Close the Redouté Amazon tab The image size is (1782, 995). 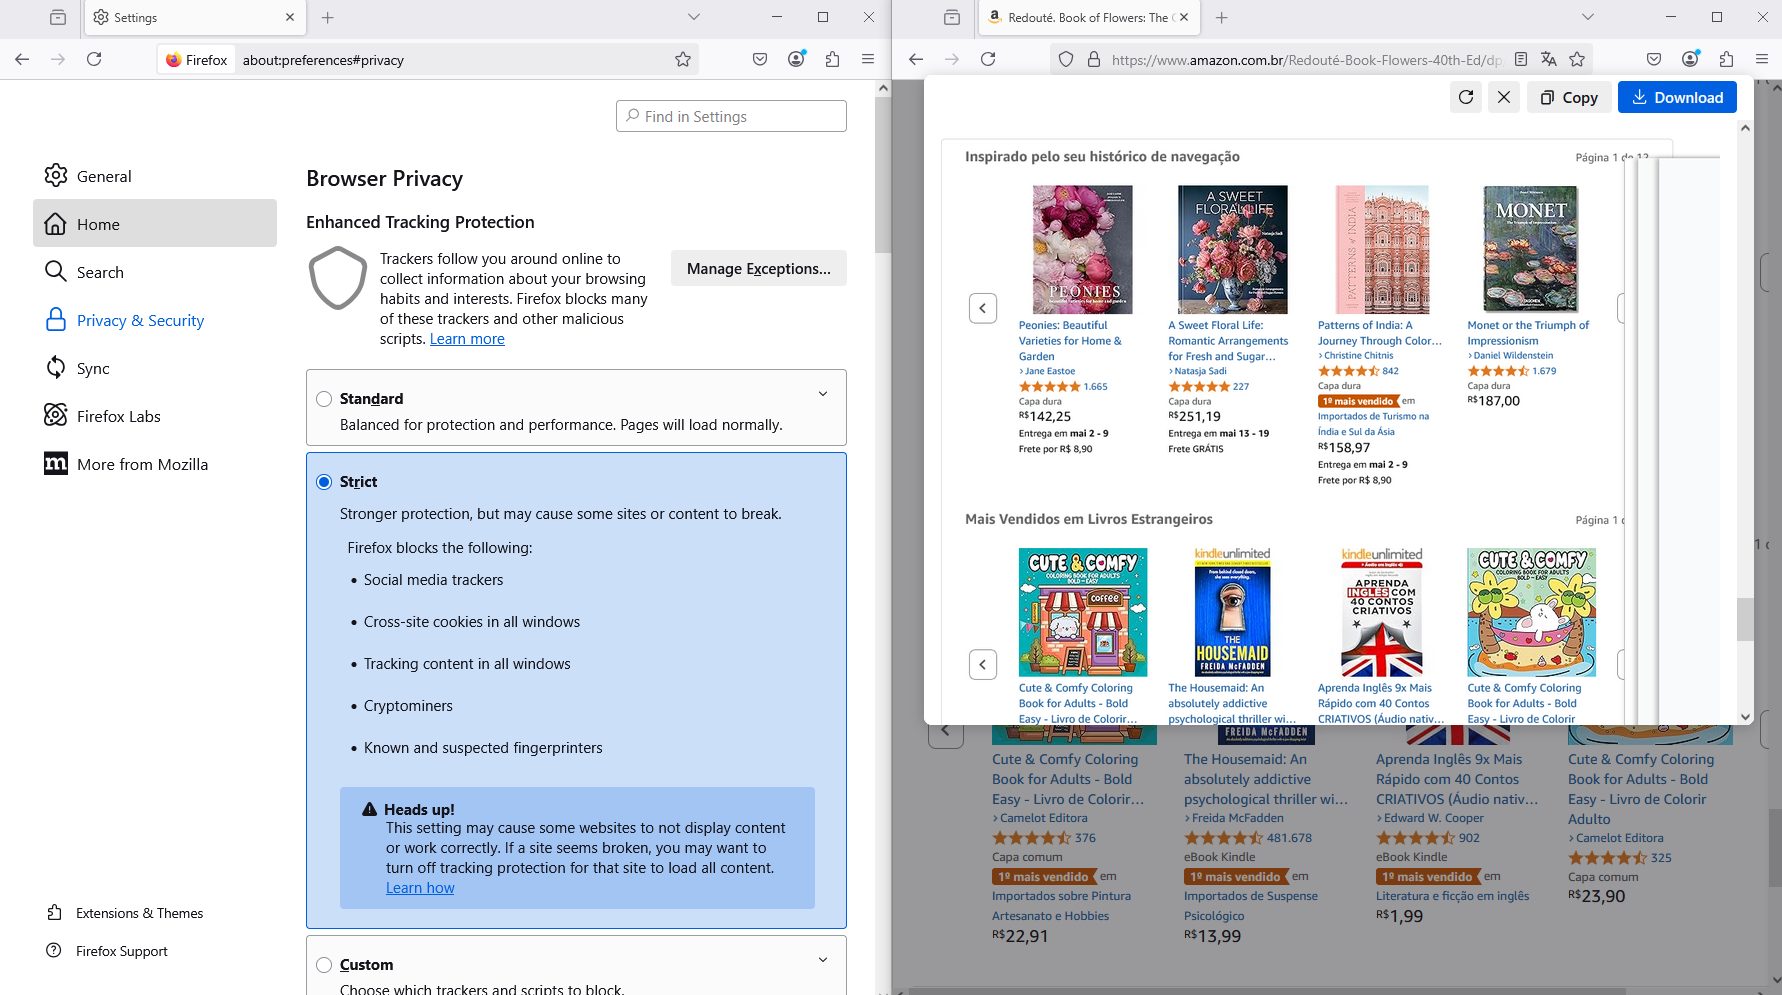click(1184, 17)
